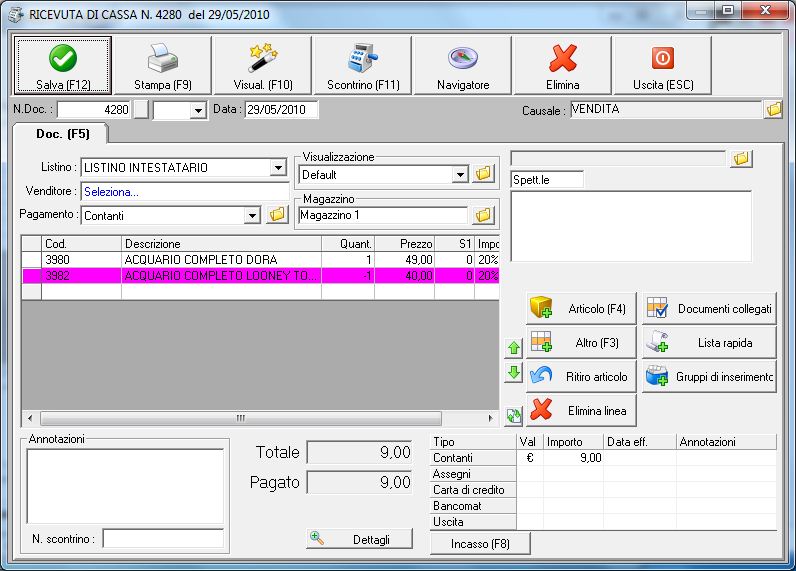Open Gruppi di inserimento
Viewport: 796px width, 571px height.
[x=709, y=377]
